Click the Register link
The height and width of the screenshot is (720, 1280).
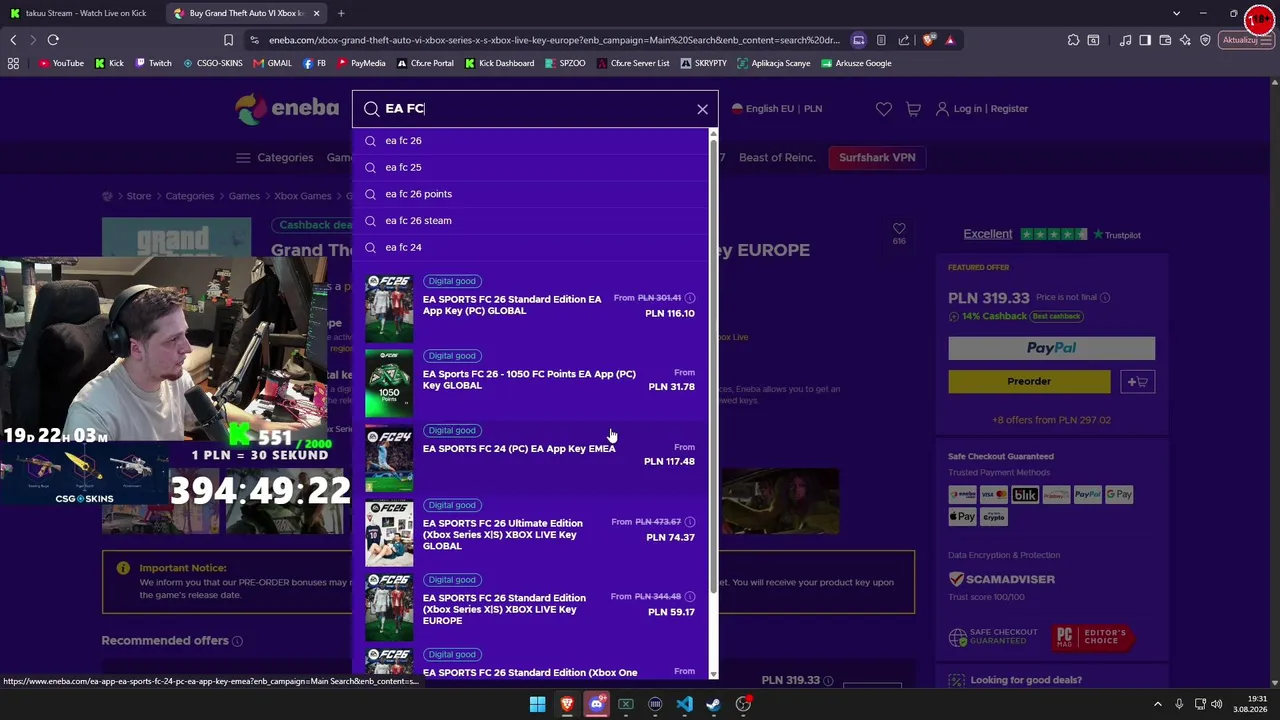click(1009, 109)
